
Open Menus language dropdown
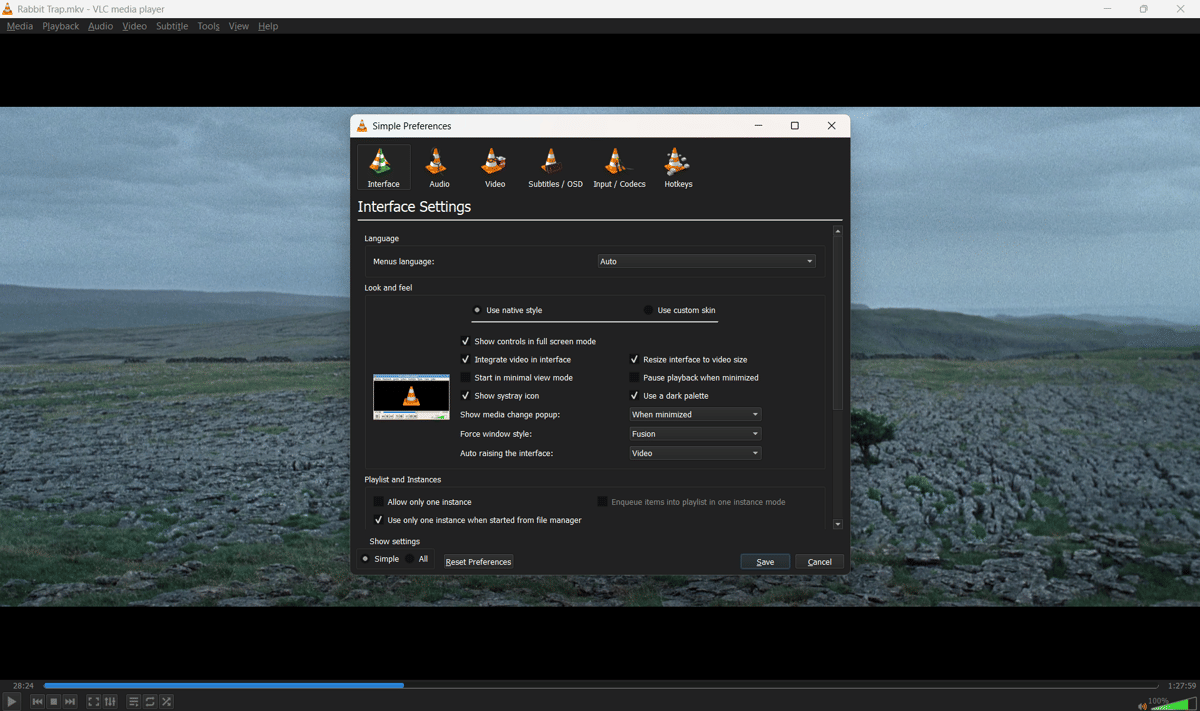click(x=706, y=261)
